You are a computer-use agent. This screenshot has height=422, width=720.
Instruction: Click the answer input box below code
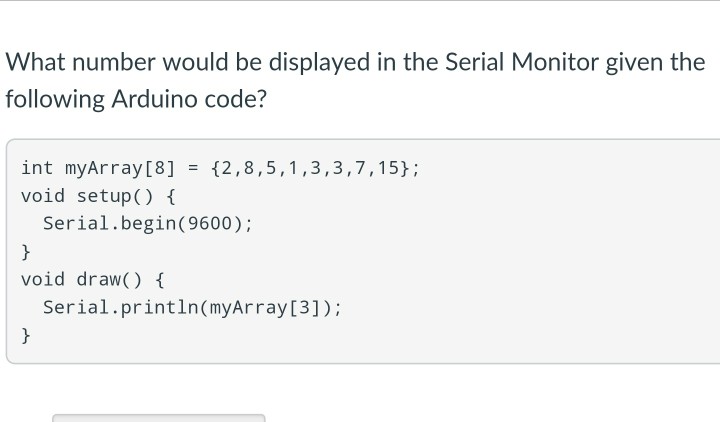159,418
